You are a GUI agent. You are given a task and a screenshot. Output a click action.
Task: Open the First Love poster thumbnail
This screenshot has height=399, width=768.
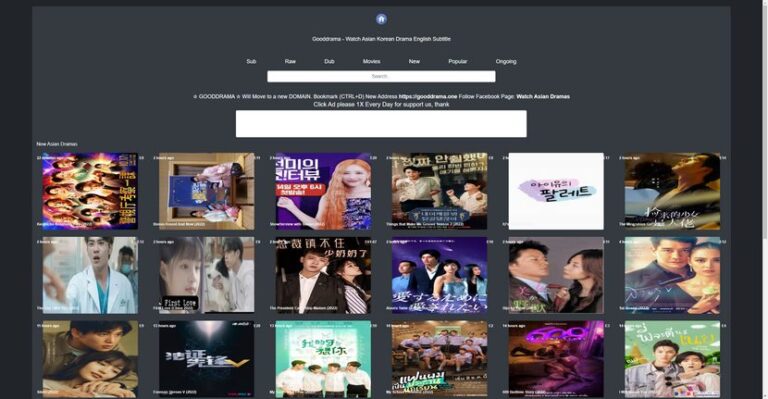(207, 275)
